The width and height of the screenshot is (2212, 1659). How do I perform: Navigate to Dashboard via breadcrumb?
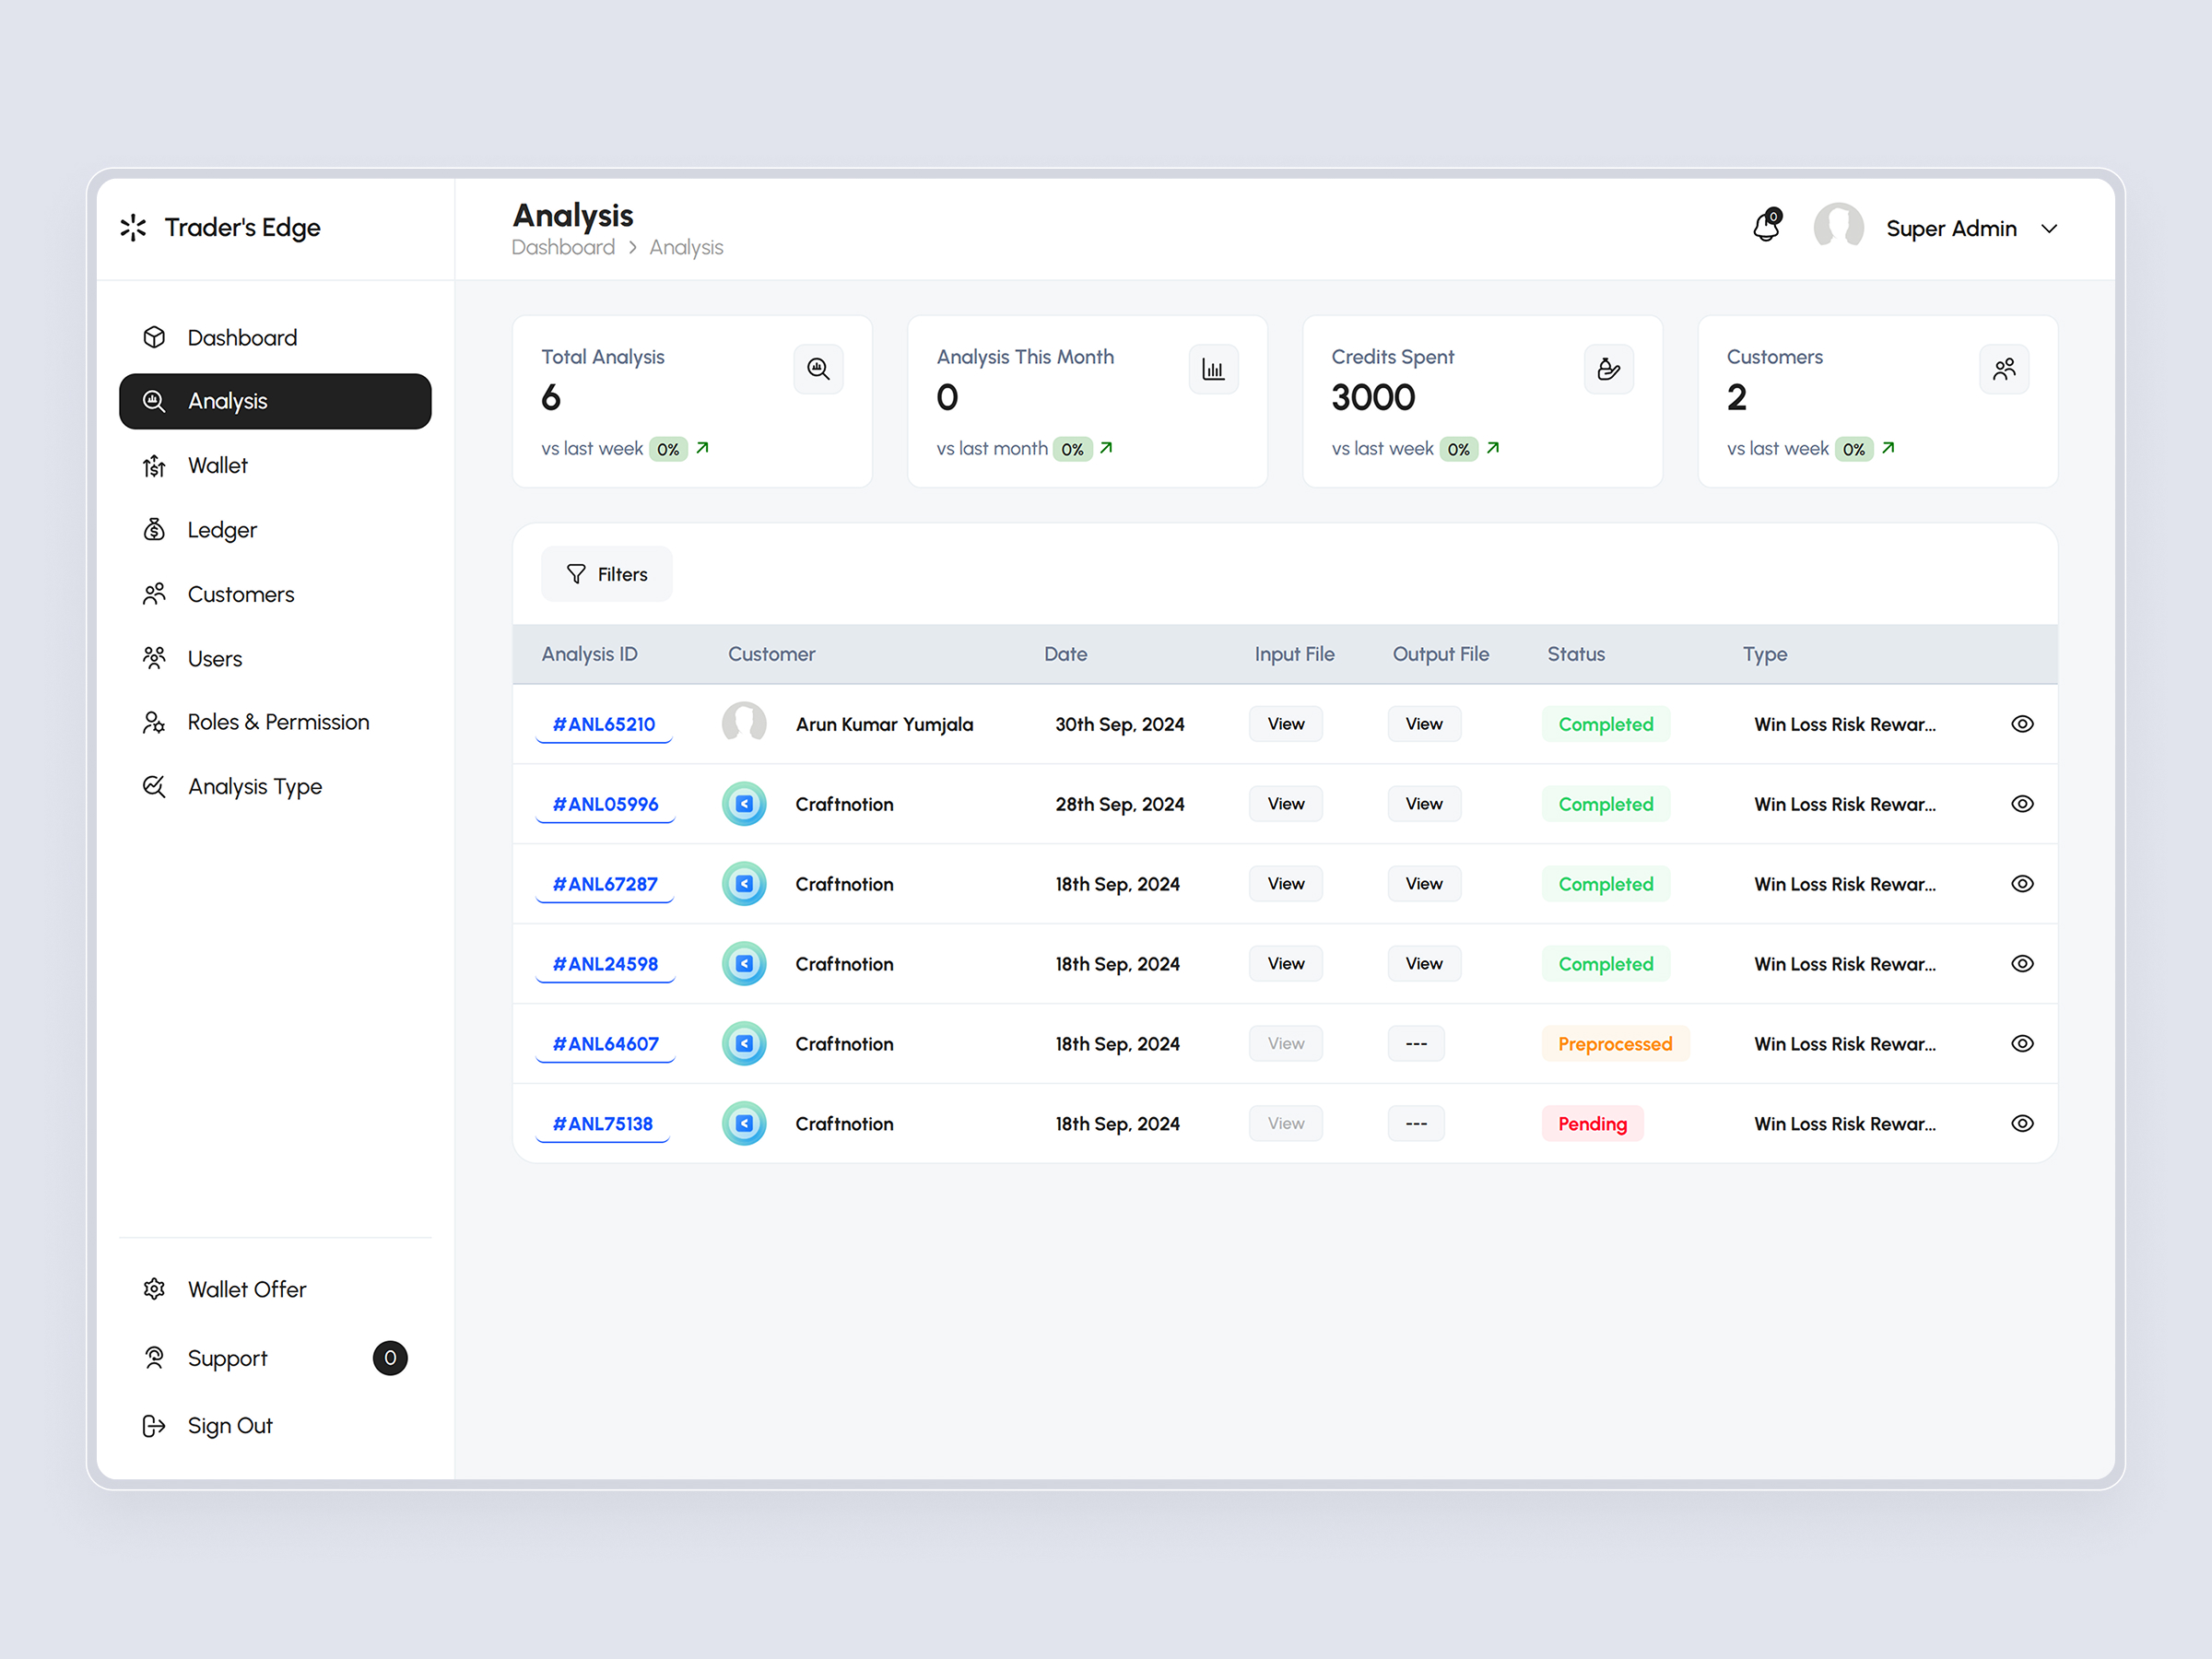pos(563,247)
